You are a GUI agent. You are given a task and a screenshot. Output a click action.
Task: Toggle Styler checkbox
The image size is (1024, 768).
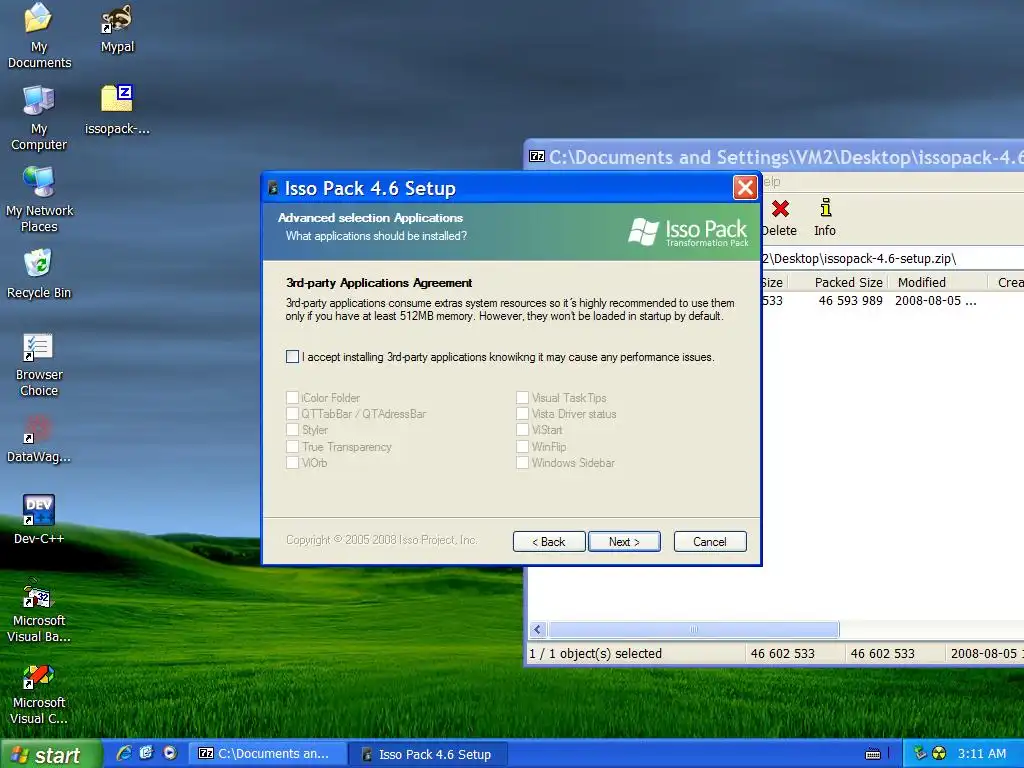pyautogui.click(x=293, y=430)
